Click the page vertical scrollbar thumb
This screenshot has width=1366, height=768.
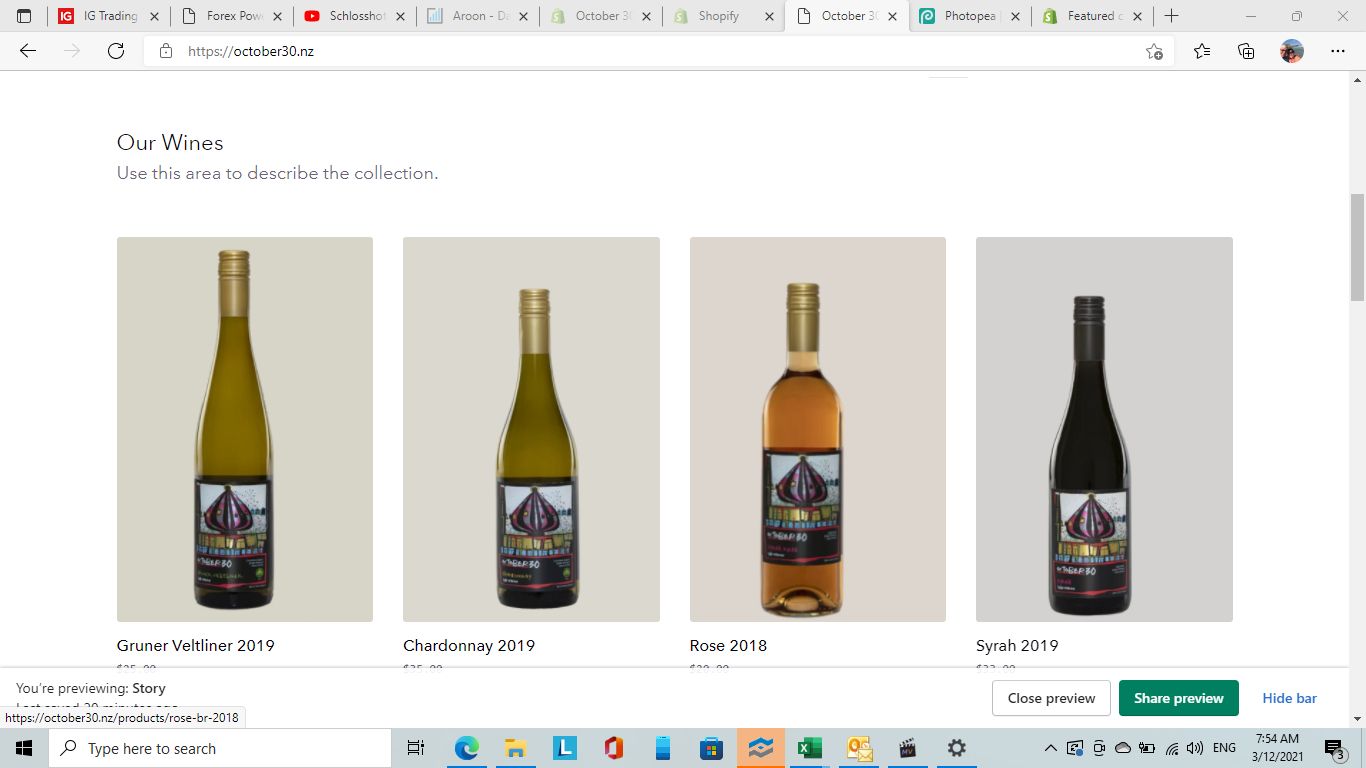click(x=1357, y=247)
